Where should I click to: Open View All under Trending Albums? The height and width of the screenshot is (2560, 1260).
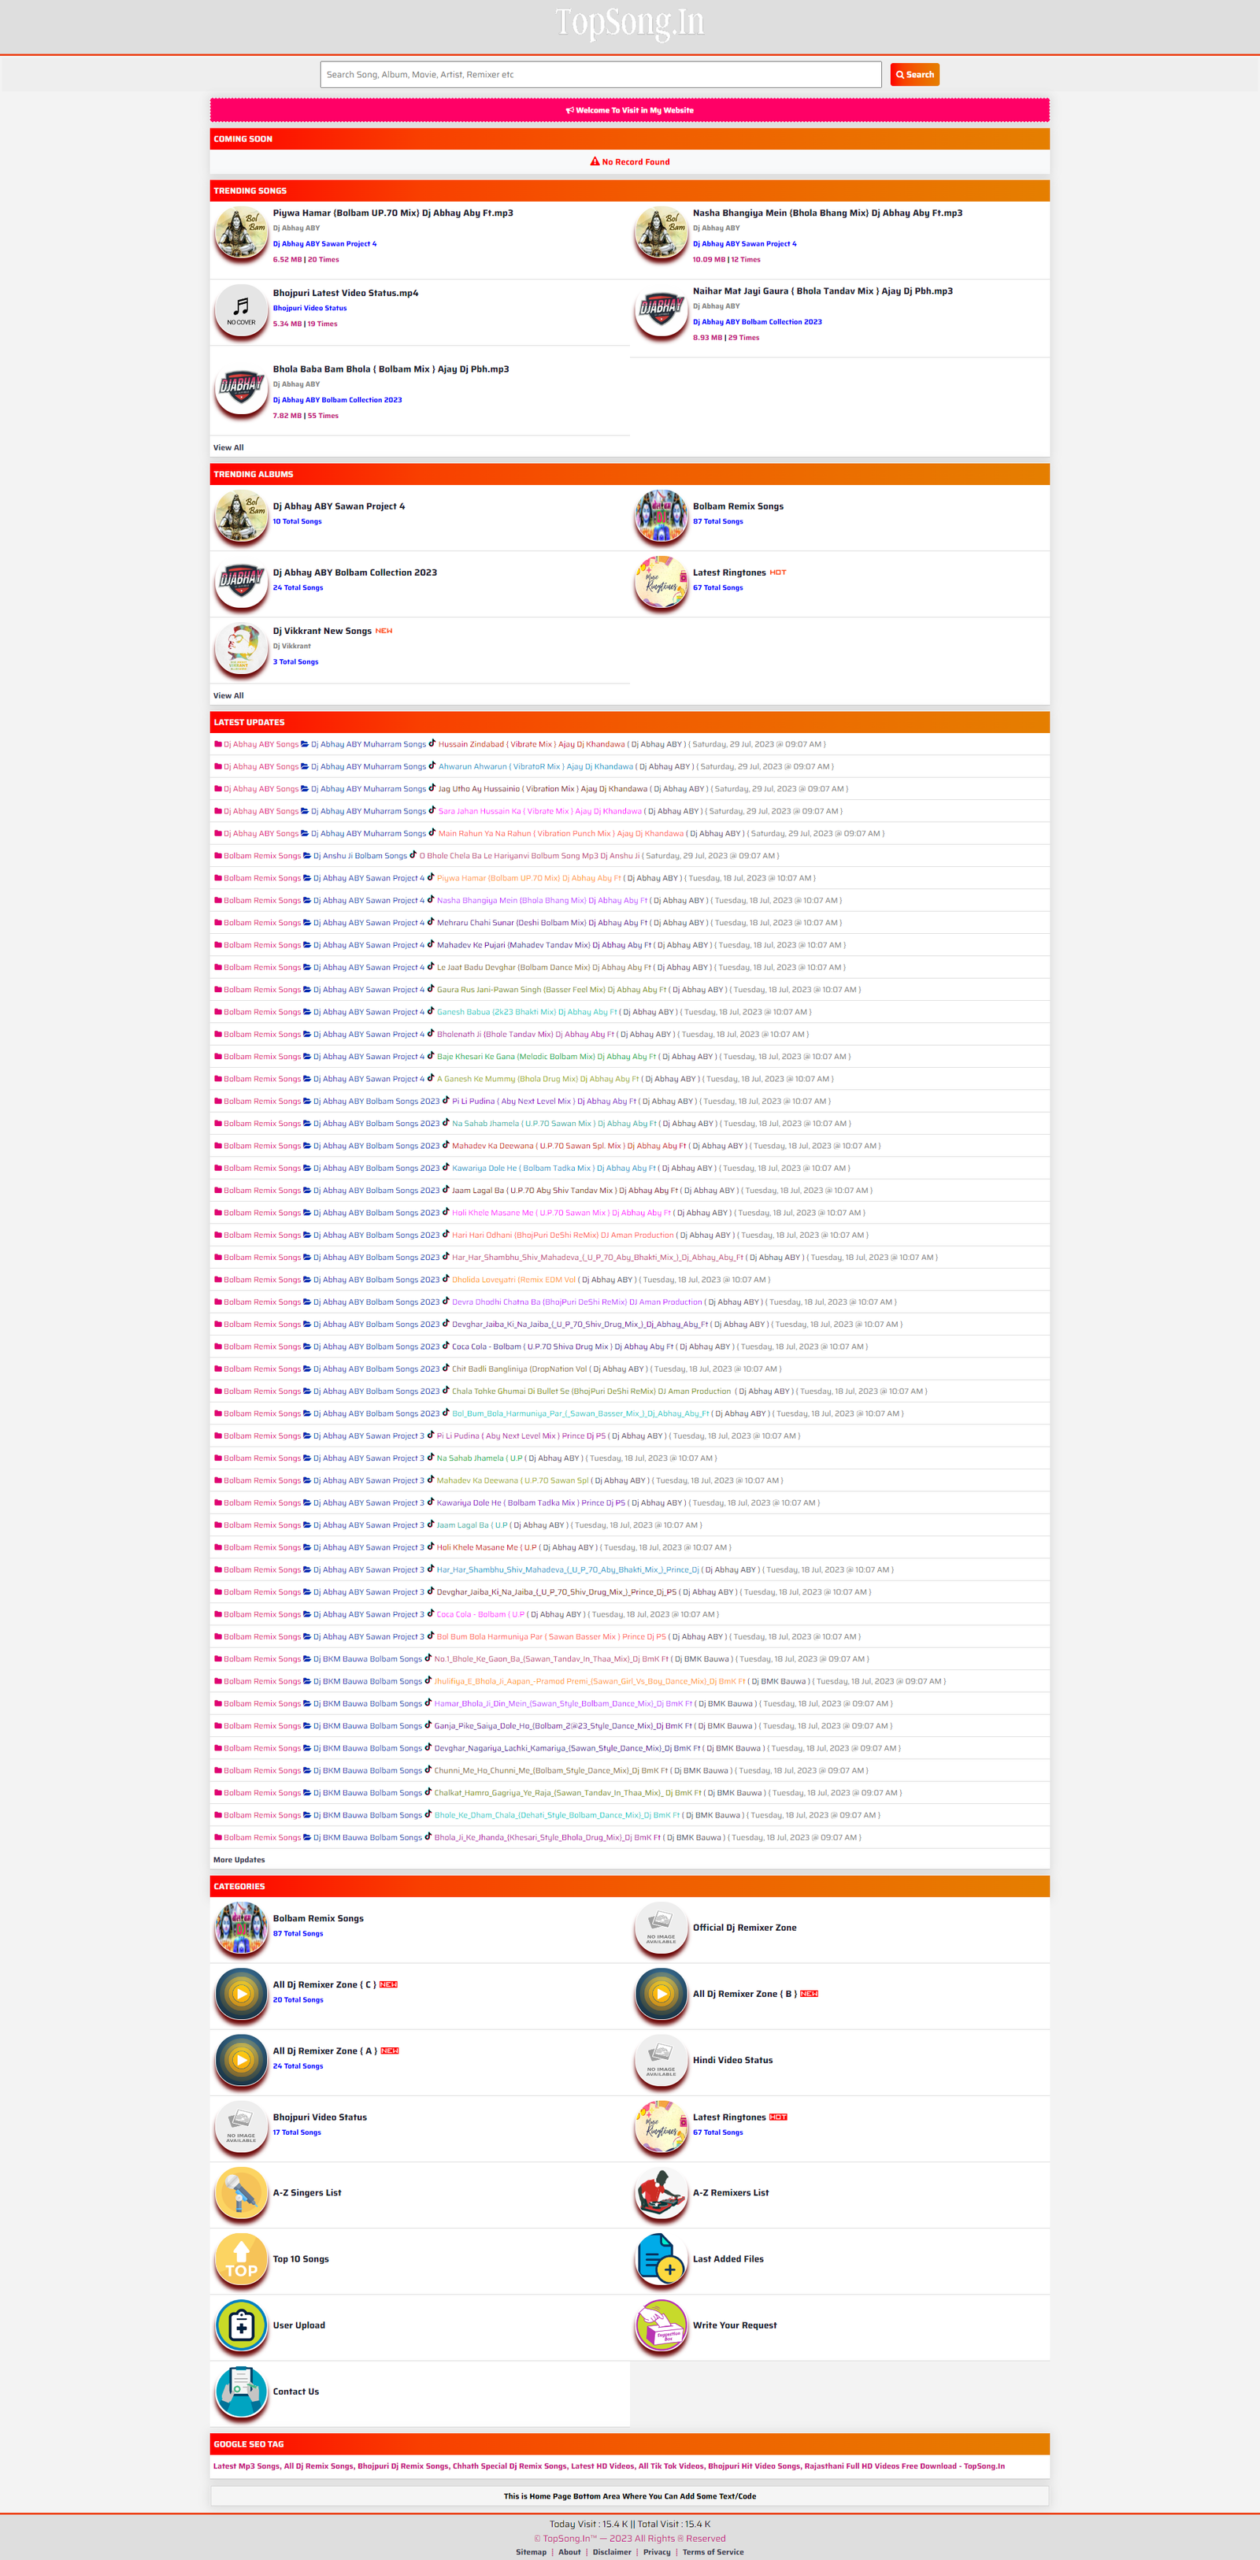click(x=228, y=696)
